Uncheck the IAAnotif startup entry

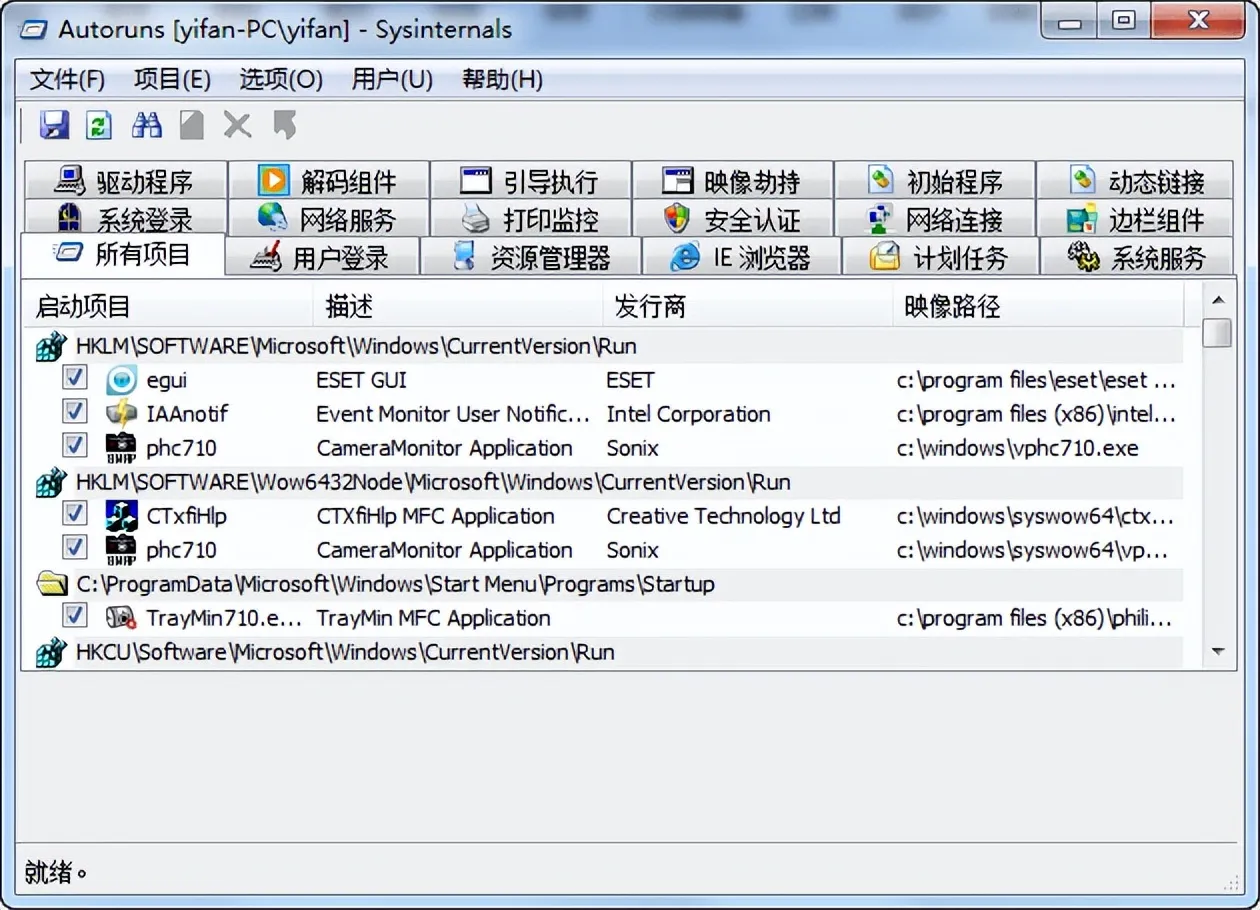point(74,411)
